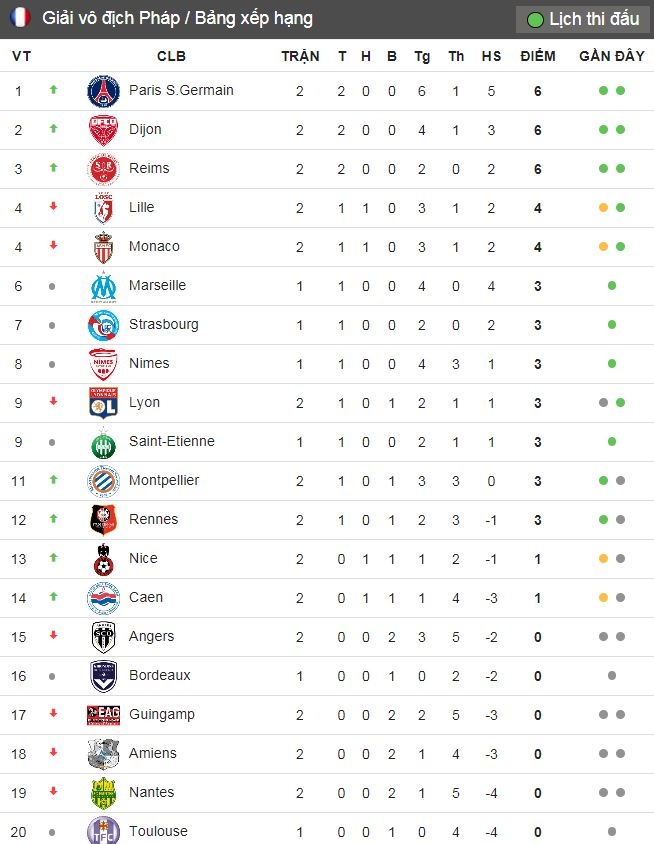654x844 pixels.
Task: Sort table by ĐIỂM column header
Action: [538, 56]
